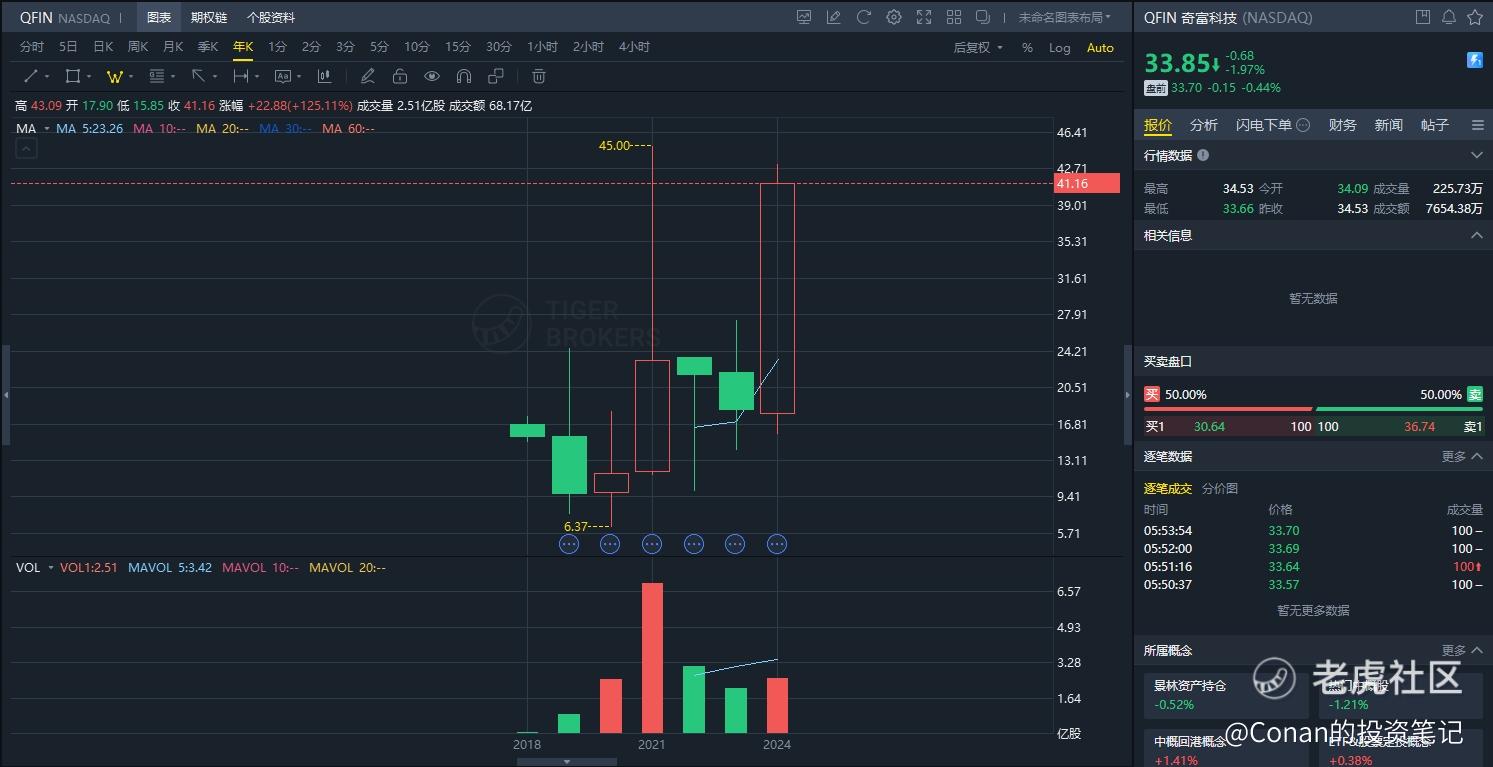Image resolution: width=1493 pixels, height=767 pixels.
Task: Open the 财务 tab in quote panel
Action: (x=1343, y=125)
